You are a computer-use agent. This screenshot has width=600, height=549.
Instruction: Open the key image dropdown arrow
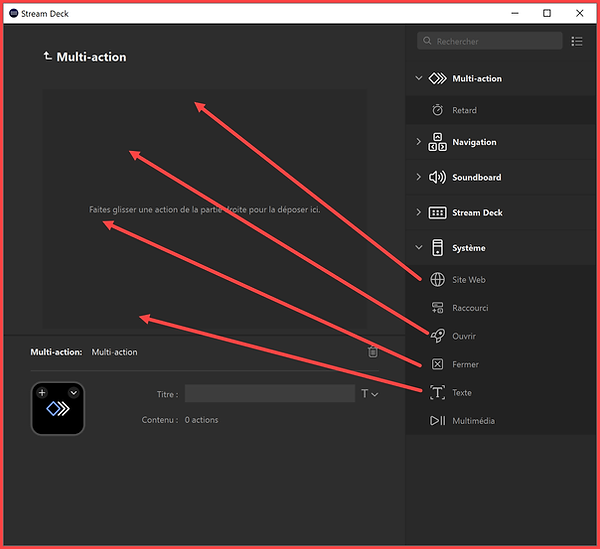[73, 393]
